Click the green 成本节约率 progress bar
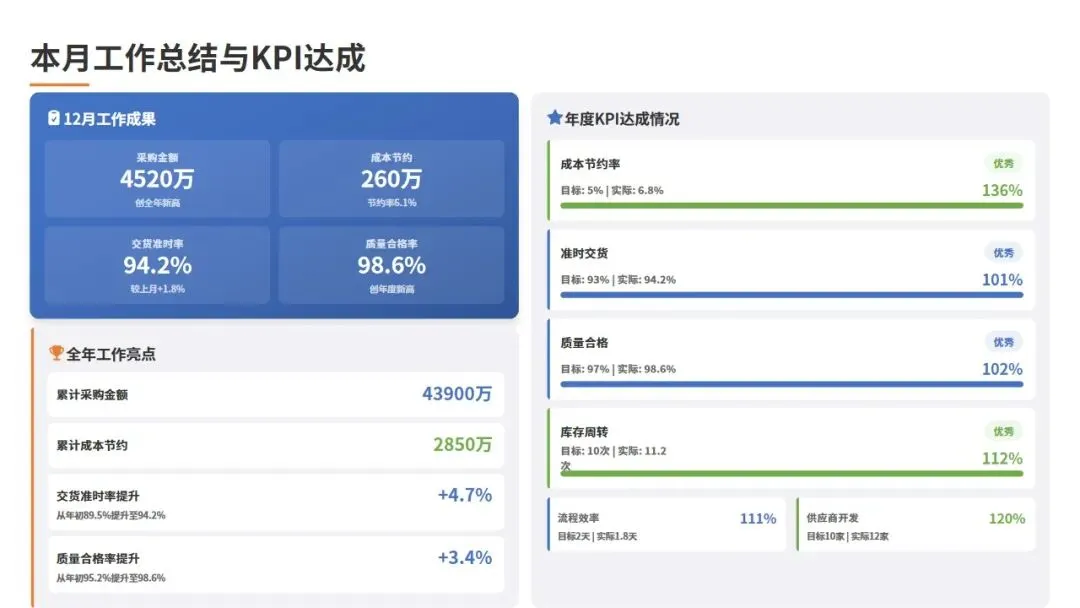This screenshot has width=1080, height=608. tap(790, 206)
